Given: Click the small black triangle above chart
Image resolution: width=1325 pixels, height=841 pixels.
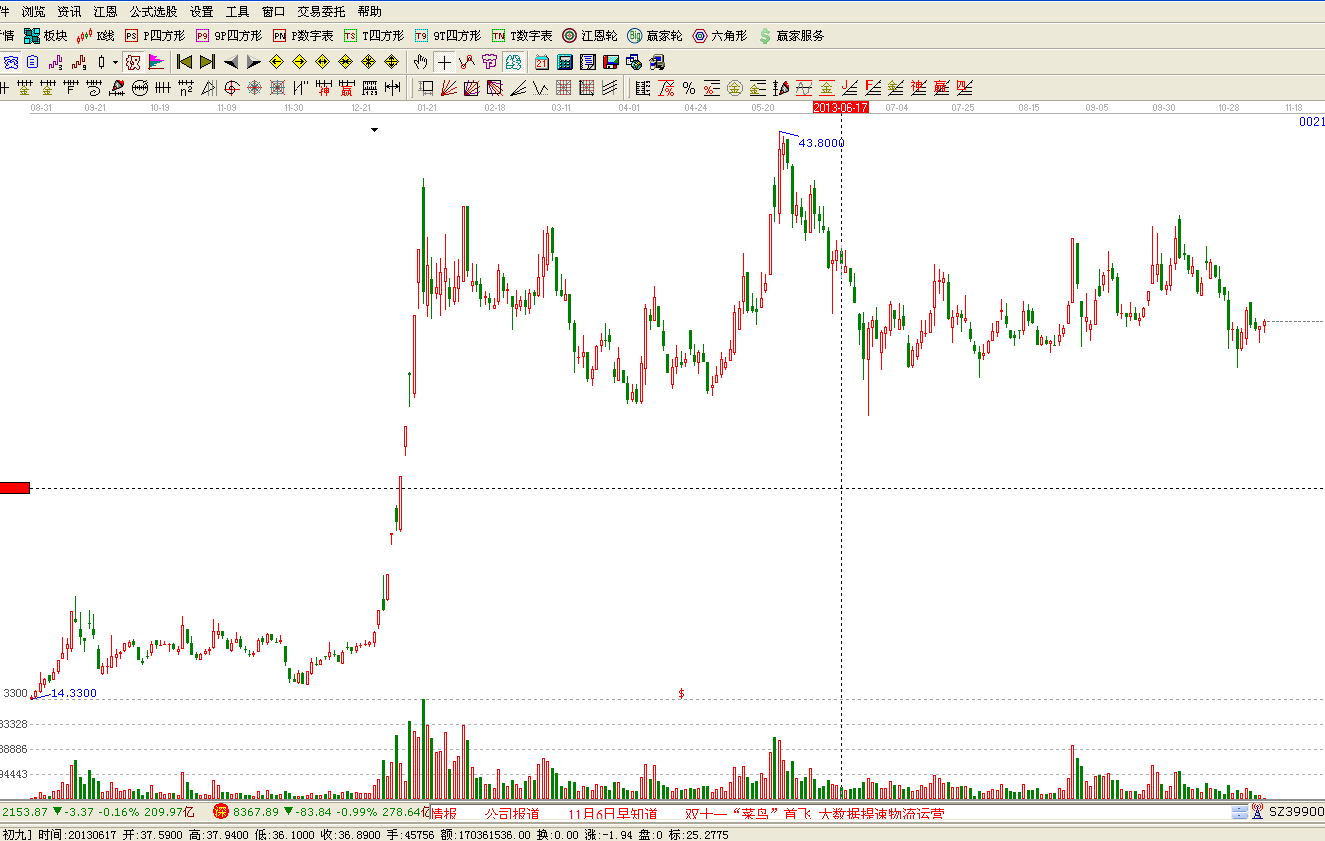Looking at the screenshot, I should [x=375, y=129].
